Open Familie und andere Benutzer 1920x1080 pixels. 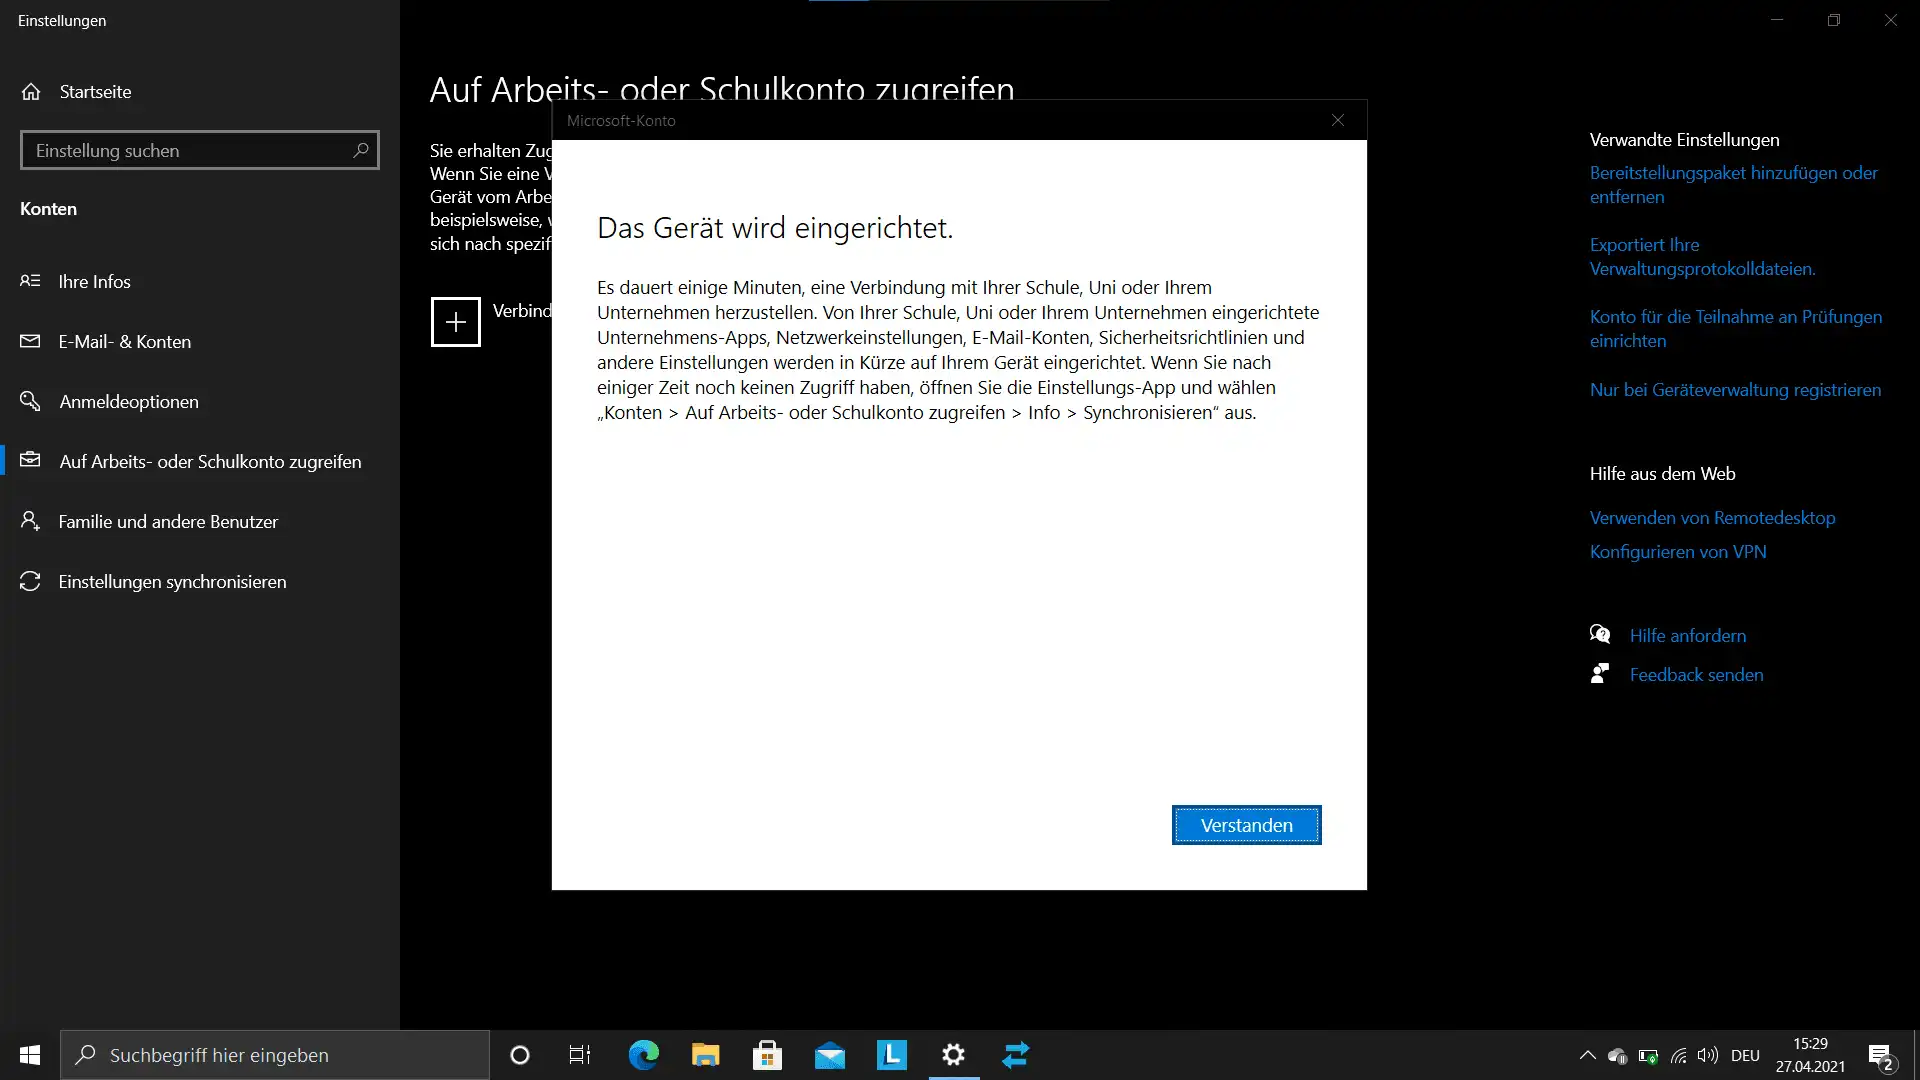click(x=200, y=521)
